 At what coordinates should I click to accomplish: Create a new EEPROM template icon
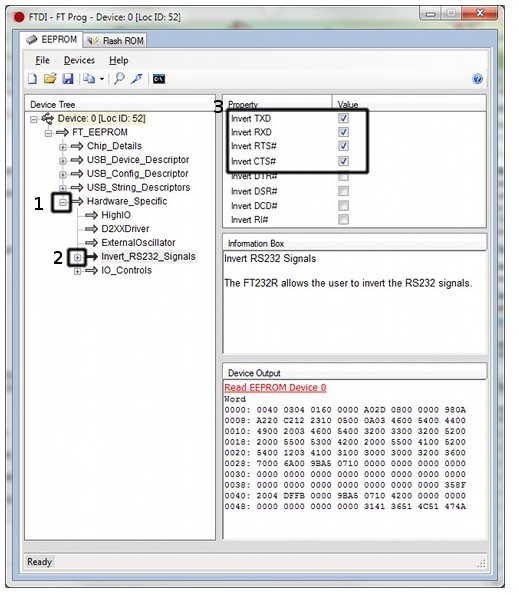click(x=33, y=79)
